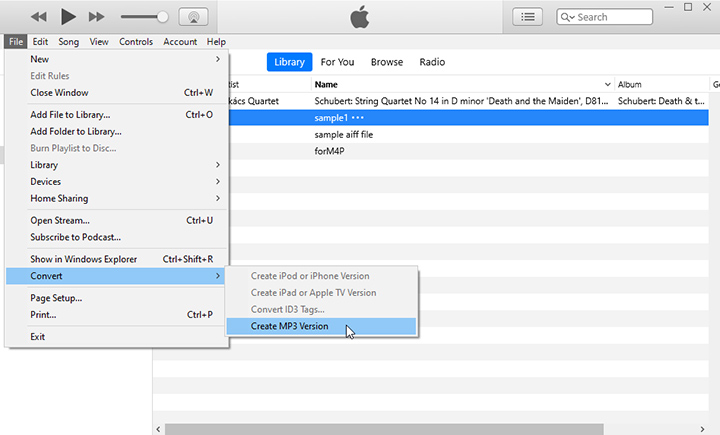Open the search magnifier options dropdown
720x435 pixels.
568,17
